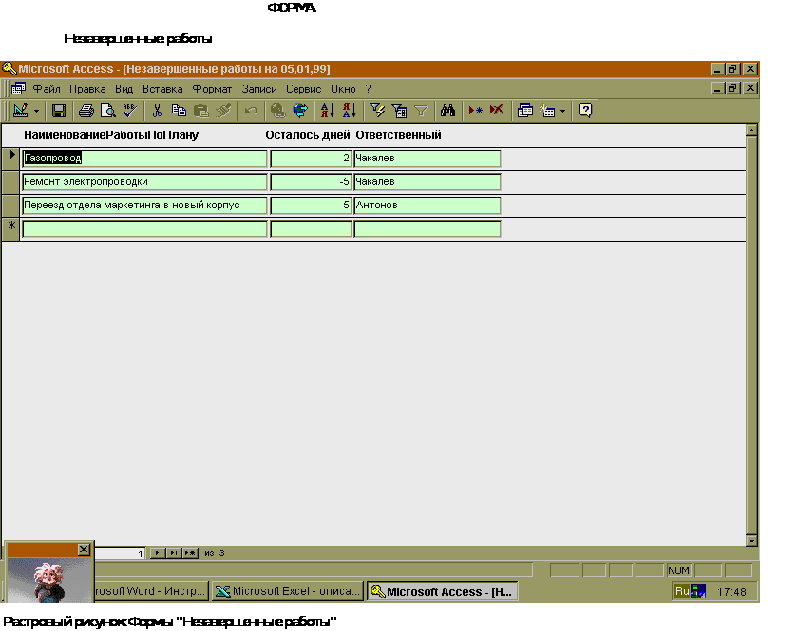The height and width of the screenshot is (631, 786).
Task: Open the View mode dropdown arrow
Action: click(x=37, y=111)
